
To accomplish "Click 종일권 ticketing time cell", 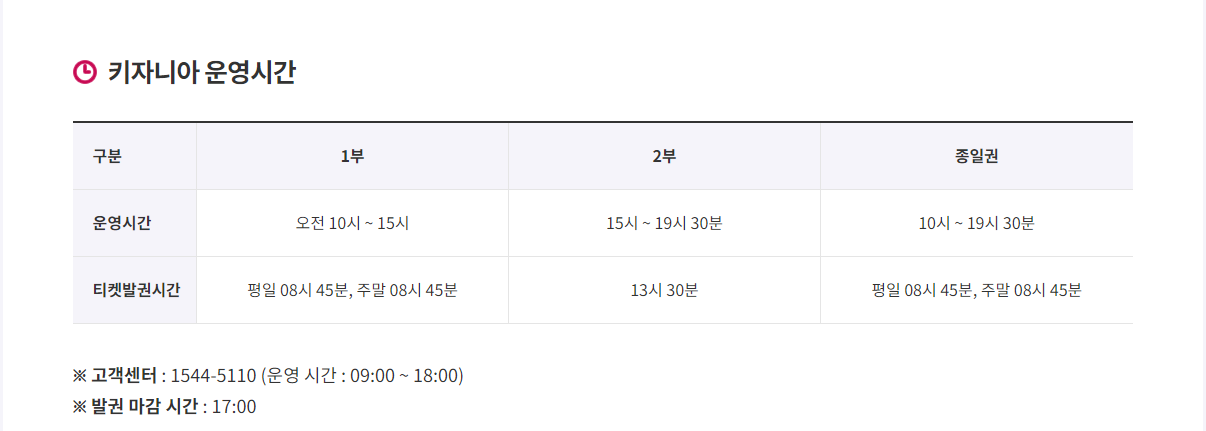I will [x=977, y=290].
